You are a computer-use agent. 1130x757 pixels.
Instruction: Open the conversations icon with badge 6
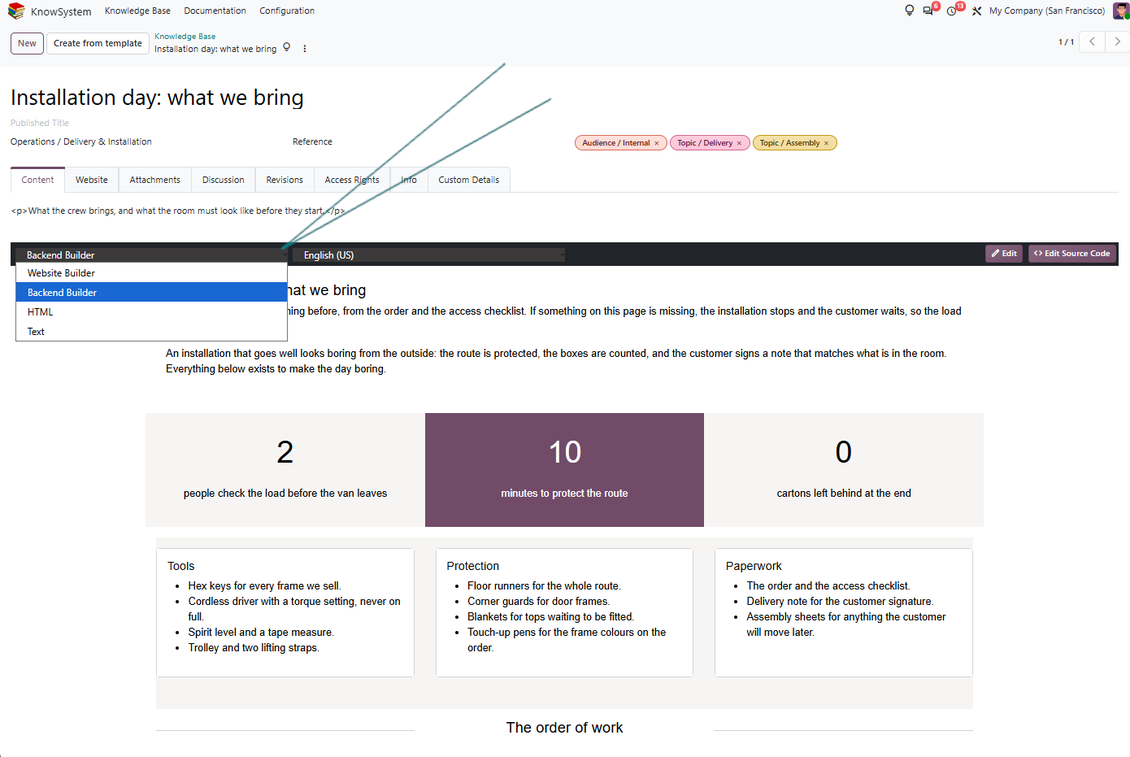coord(929,10)
